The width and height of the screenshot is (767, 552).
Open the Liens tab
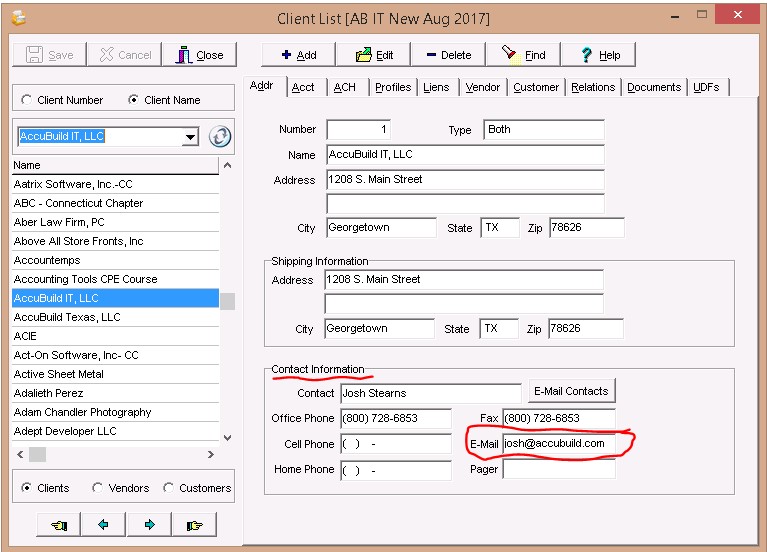[436, 87]
